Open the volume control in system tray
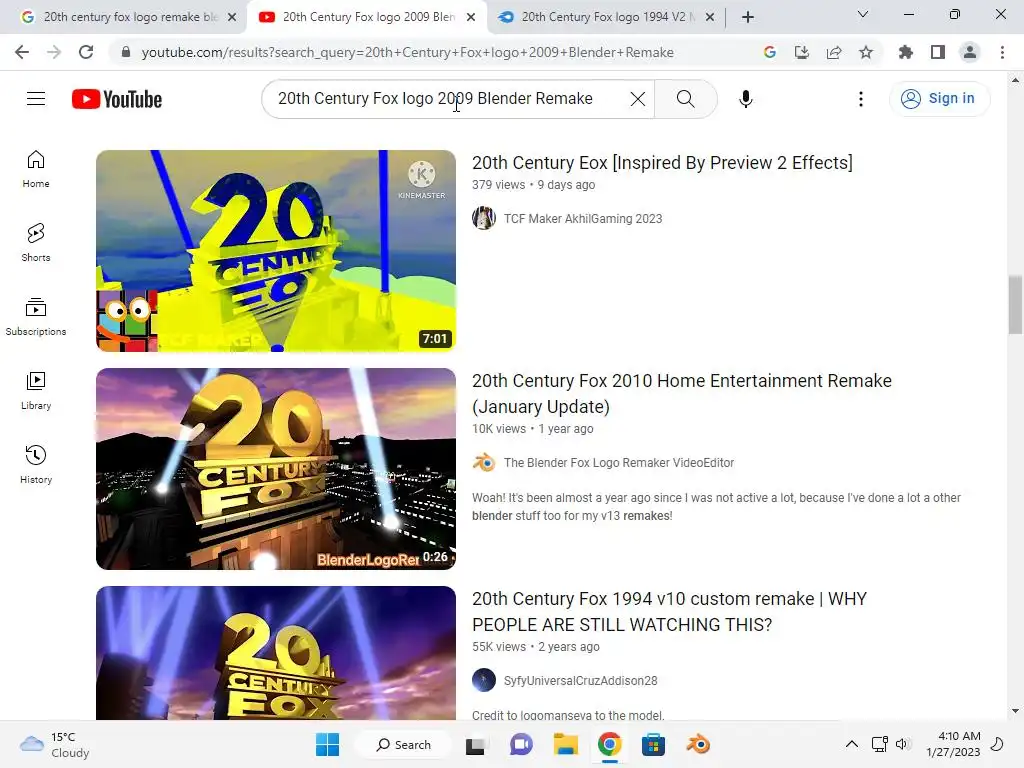1024x768 pixels. pyautogui.click(x=903, y=744)
